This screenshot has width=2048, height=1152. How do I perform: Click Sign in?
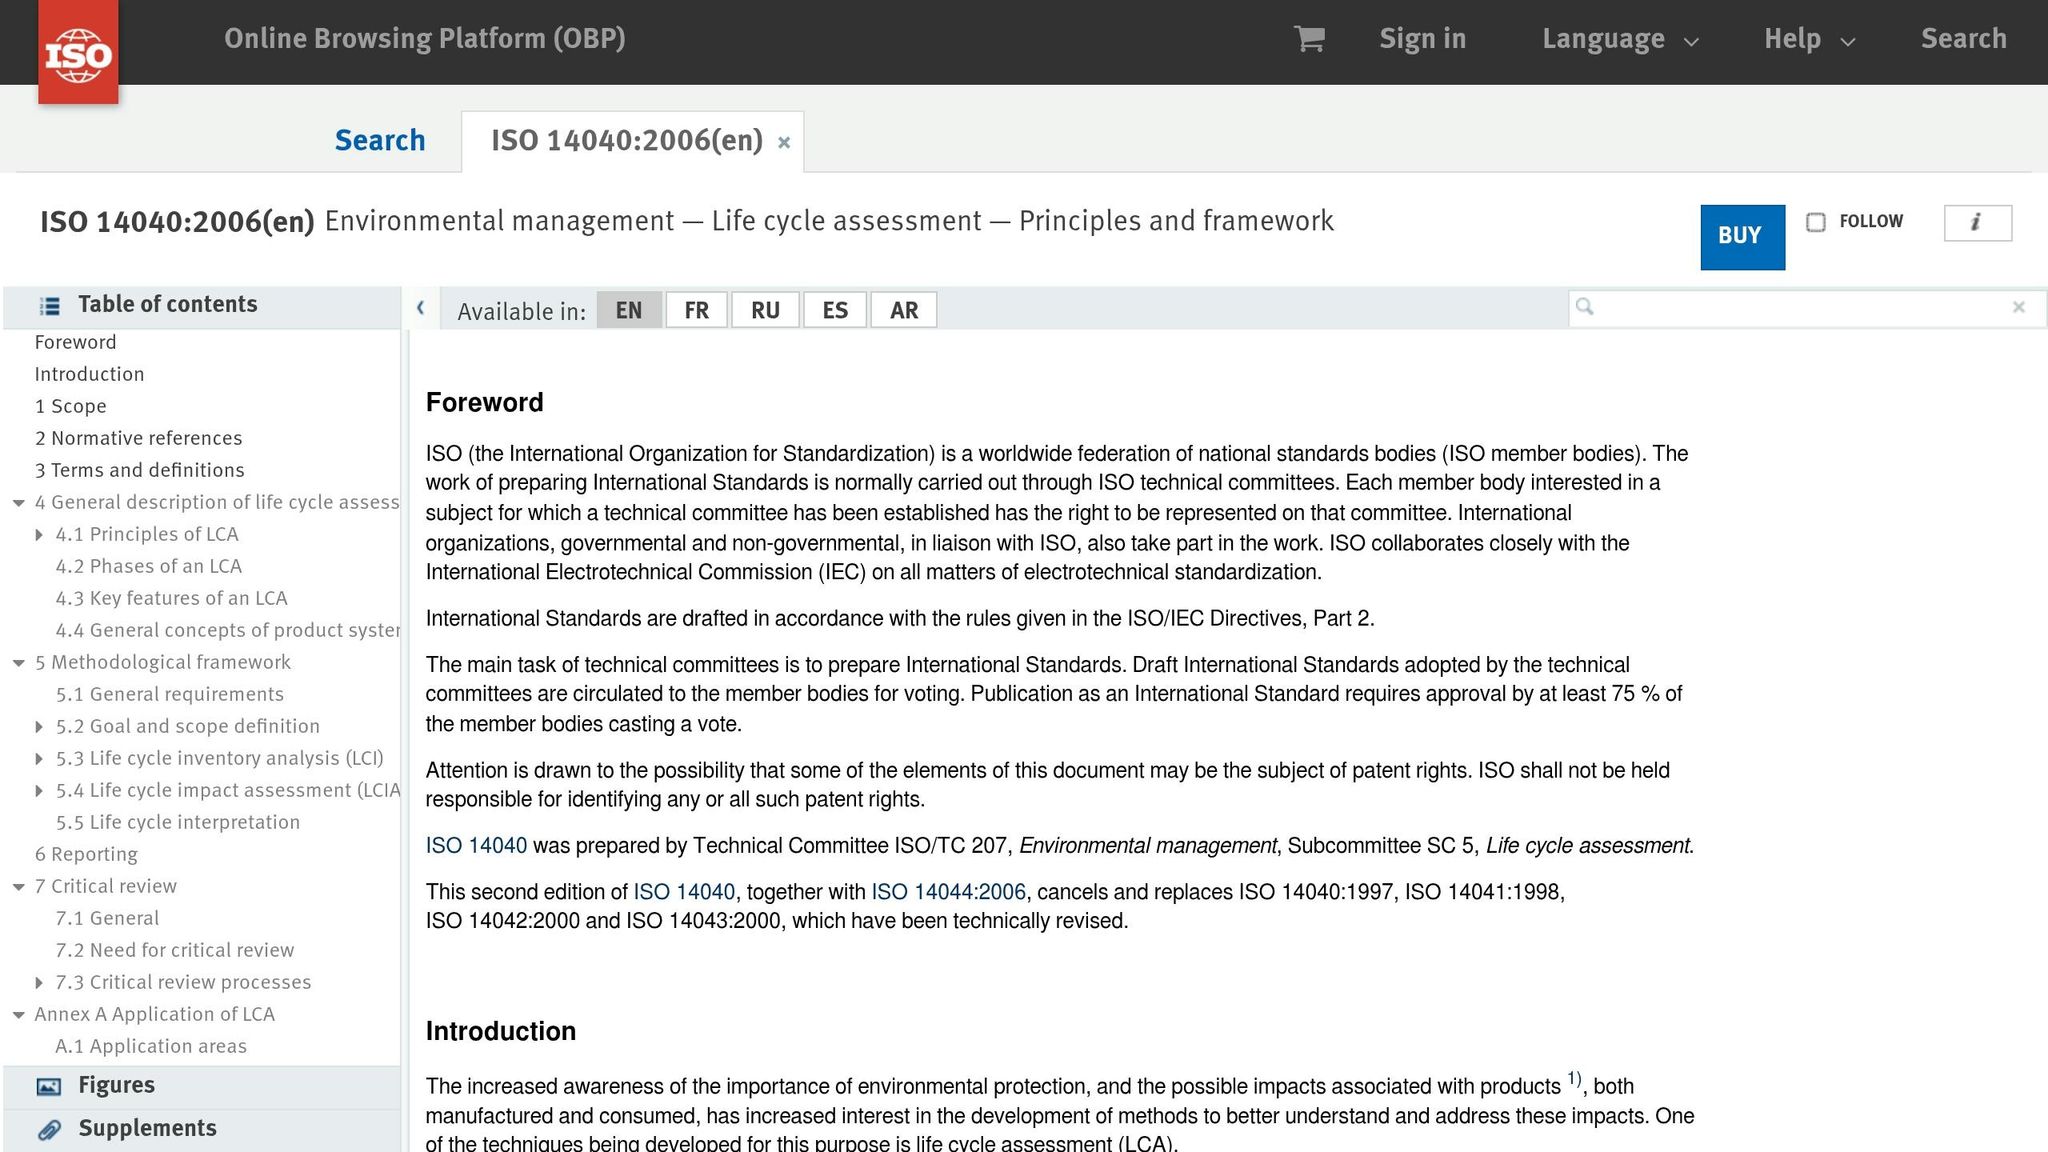click(x=1422, y=39)
